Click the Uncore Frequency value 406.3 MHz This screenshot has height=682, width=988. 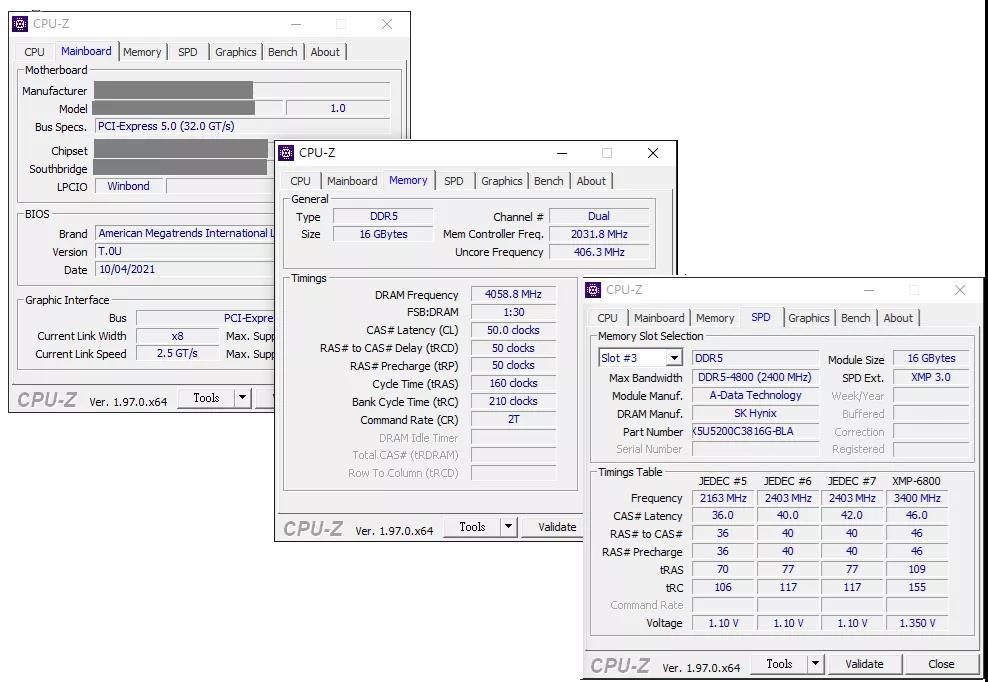click(599, 252)
